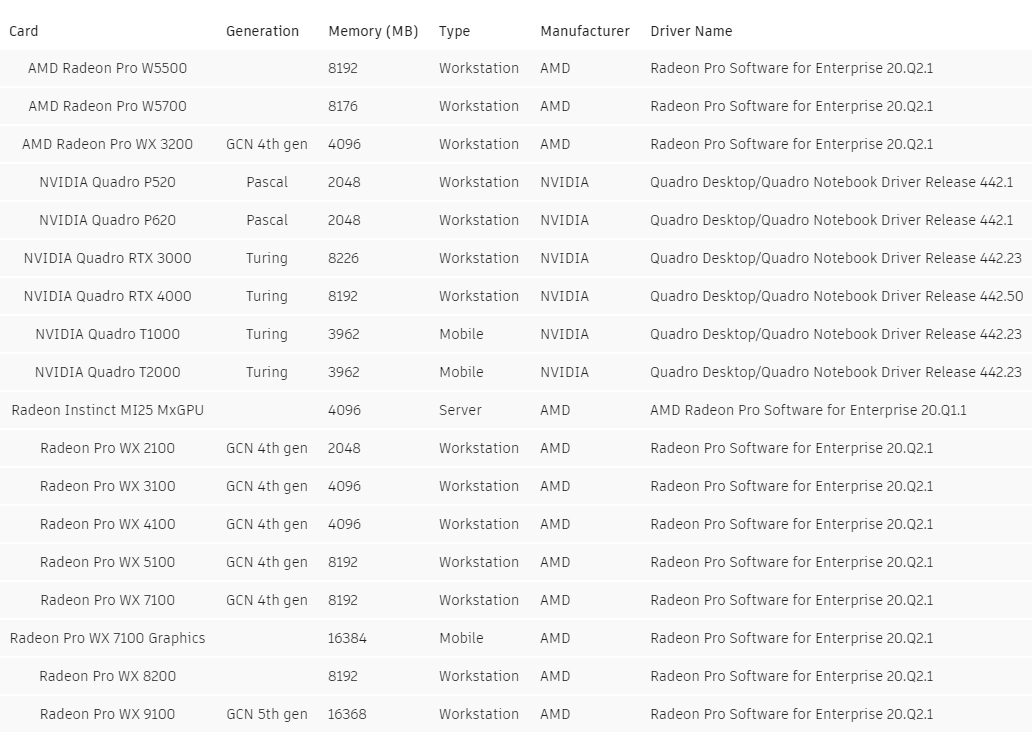Screen dimensions: 1032x736
Task: Select the Radeon Pro WX 2100 card name
Action: 107,448
